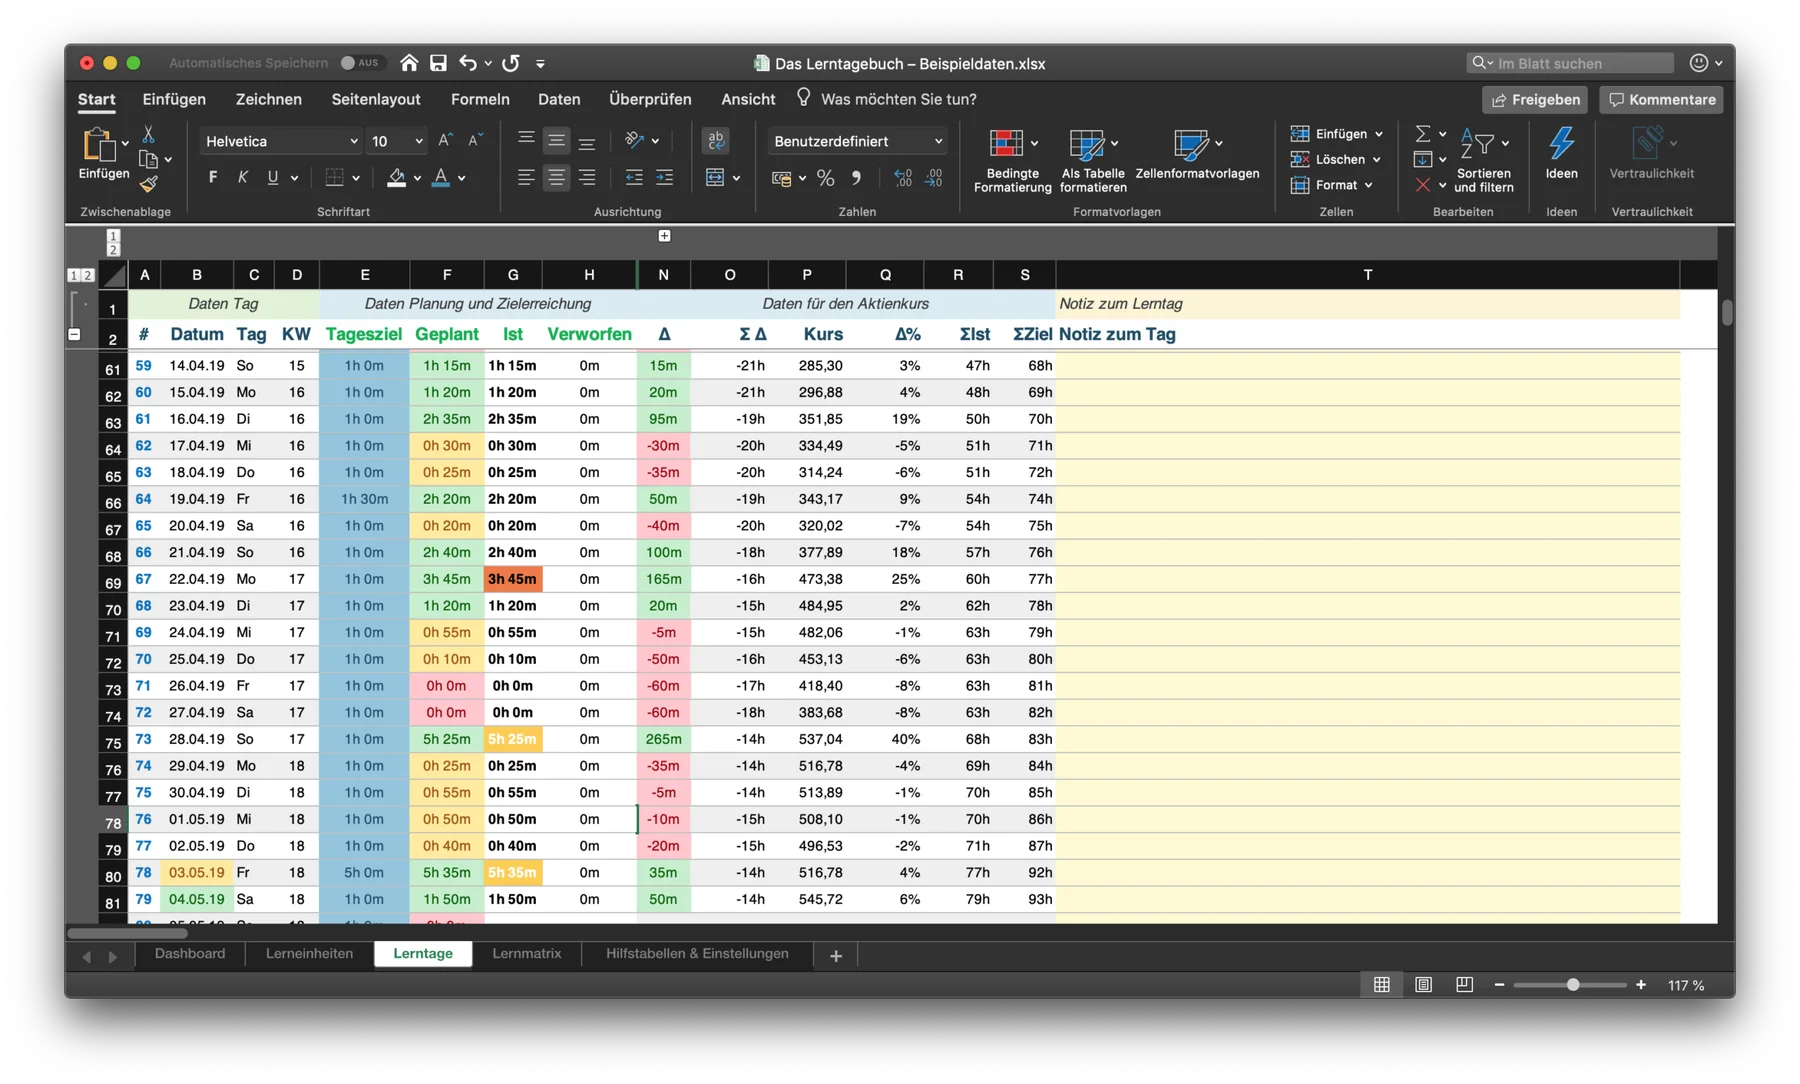The height and width of the screenshot is (1084, 1800).
Task: Click the Redo arrow icon
Action: [x=511, y=63]
